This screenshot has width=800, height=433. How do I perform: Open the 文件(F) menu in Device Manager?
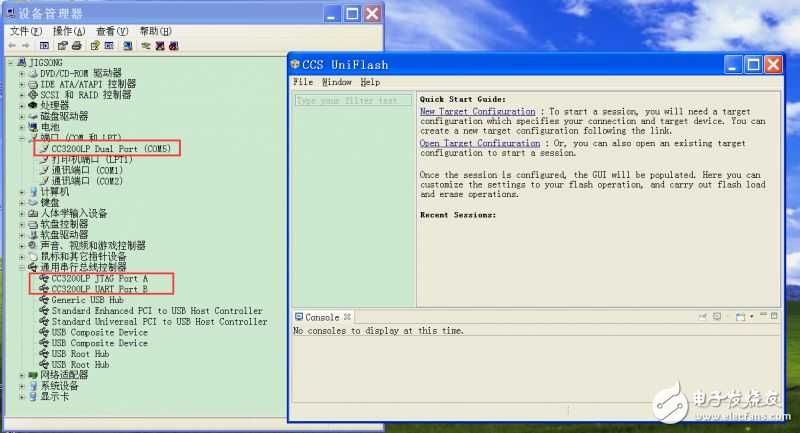point(26,31)
